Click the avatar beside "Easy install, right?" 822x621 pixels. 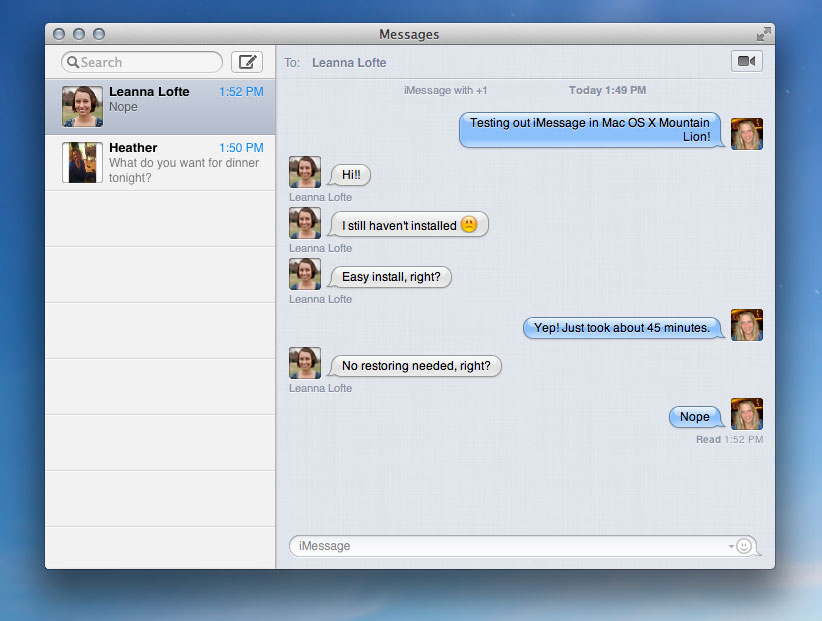point(305,274)
